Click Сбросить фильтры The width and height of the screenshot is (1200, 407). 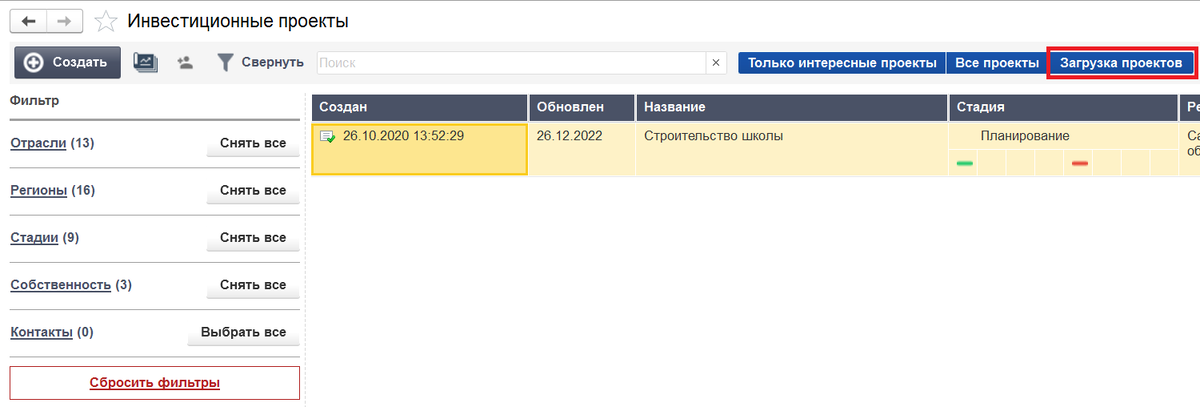pyautogui.click(x=155, y=382)
